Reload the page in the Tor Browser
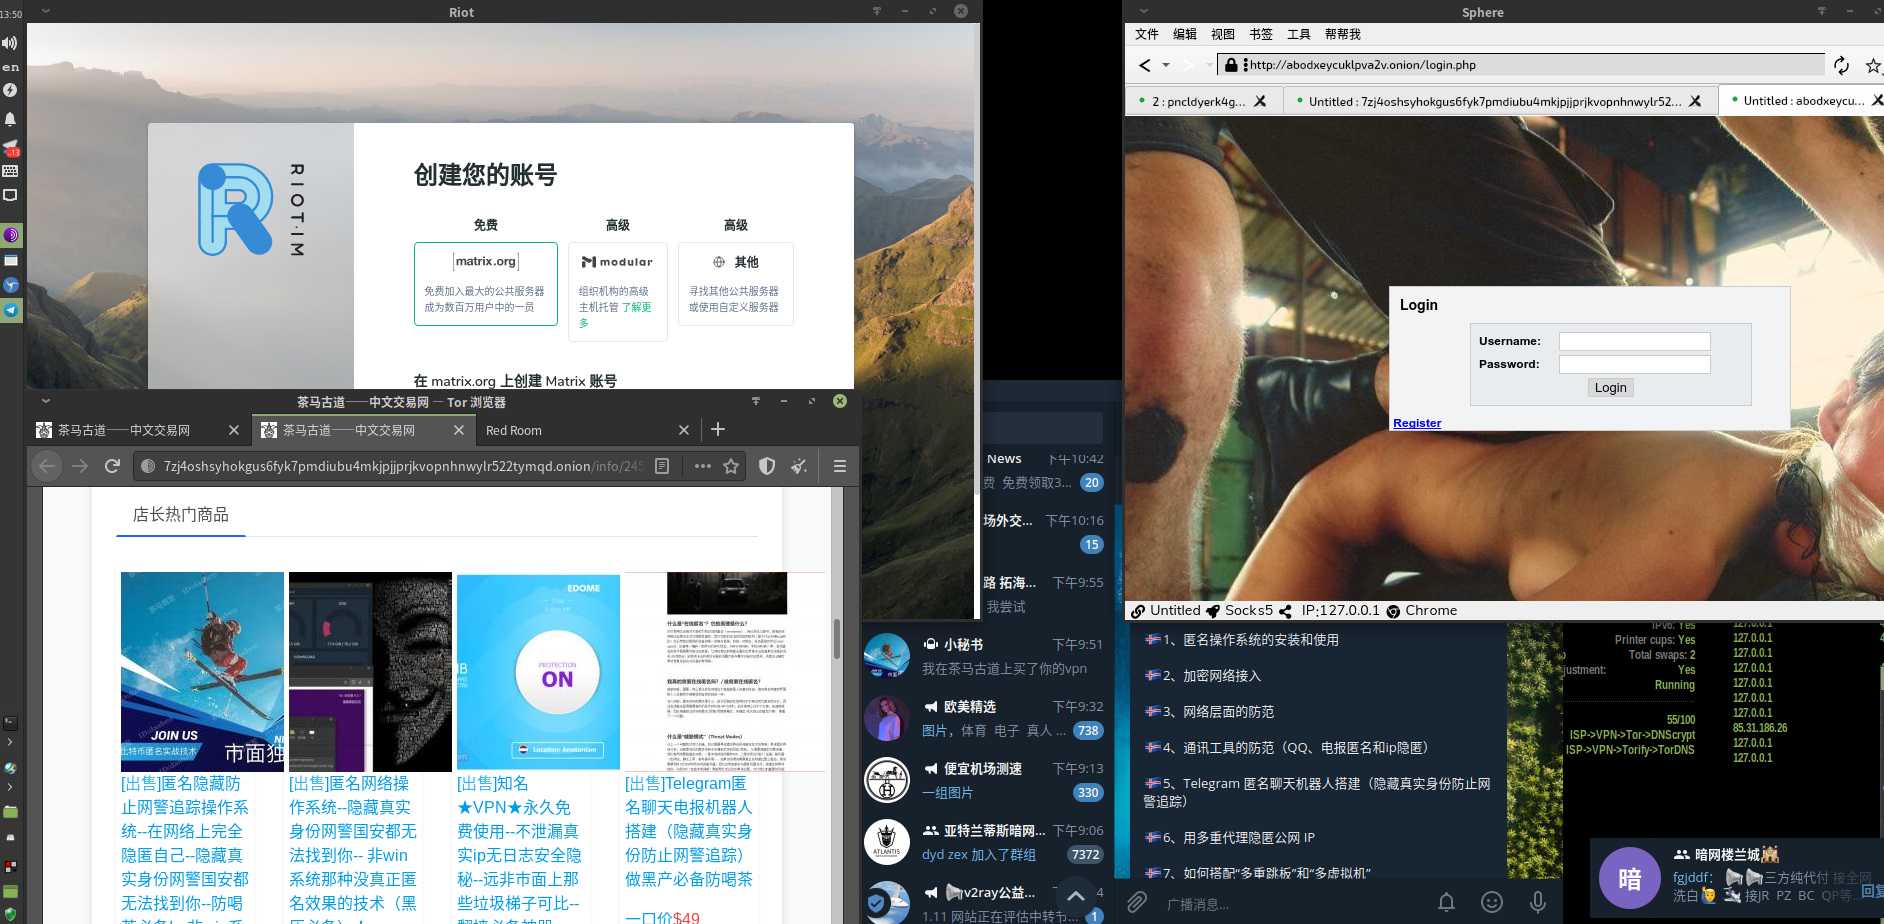 click(x=112, y=466)
